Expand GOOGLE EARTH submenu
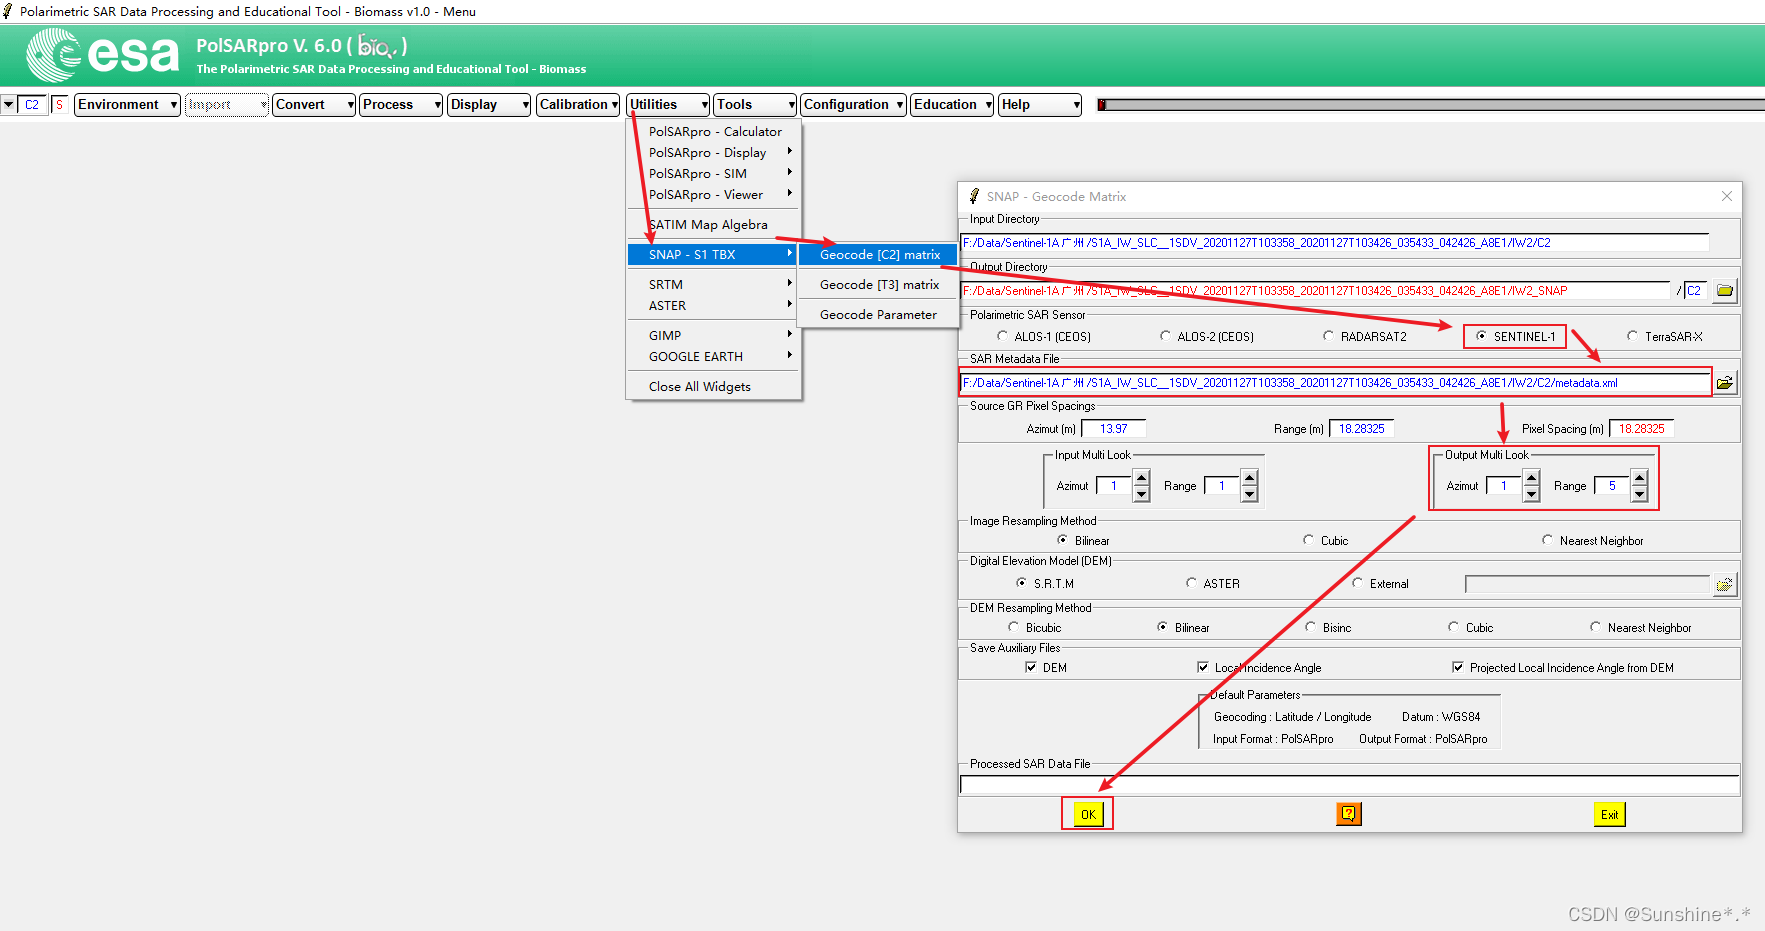 point(714,357)
